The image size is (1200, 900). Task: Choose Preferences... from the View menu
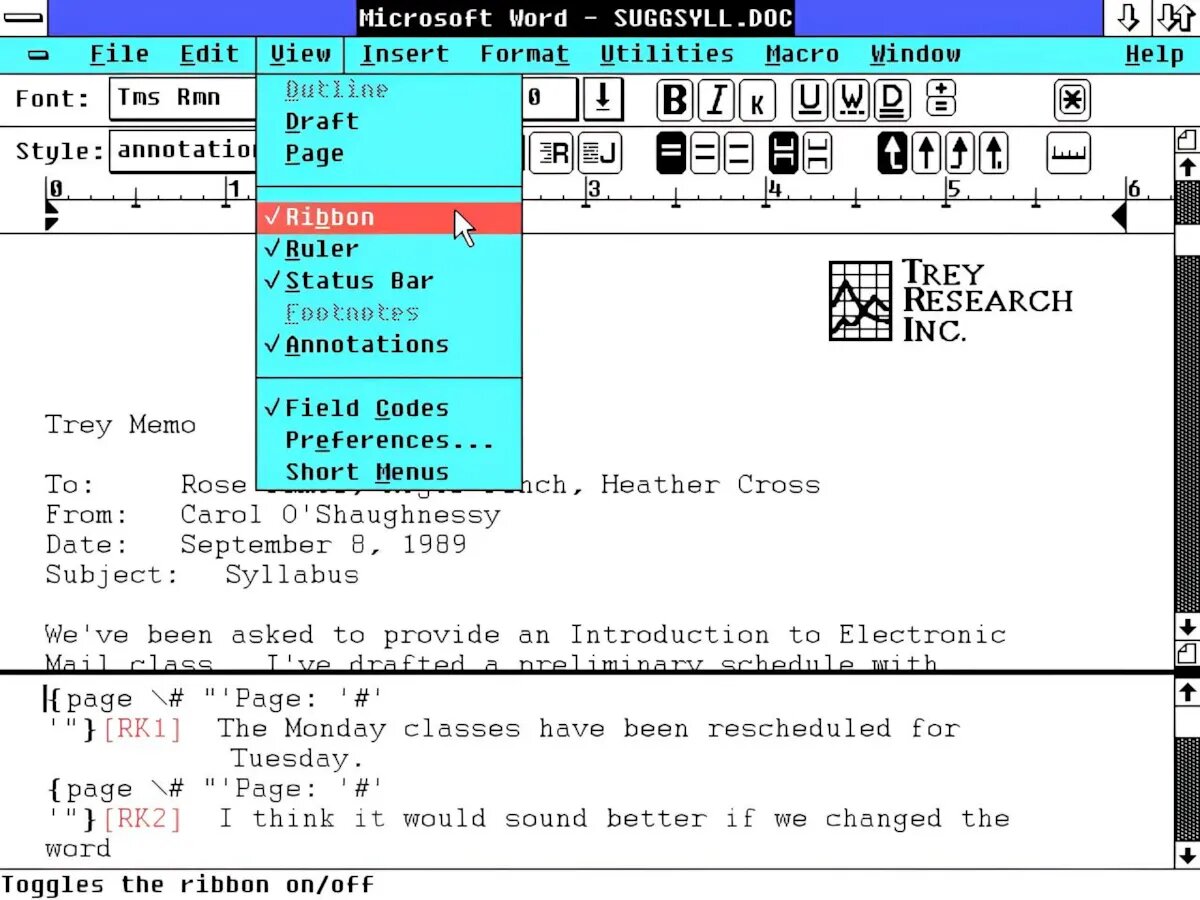tap(389, 440)
